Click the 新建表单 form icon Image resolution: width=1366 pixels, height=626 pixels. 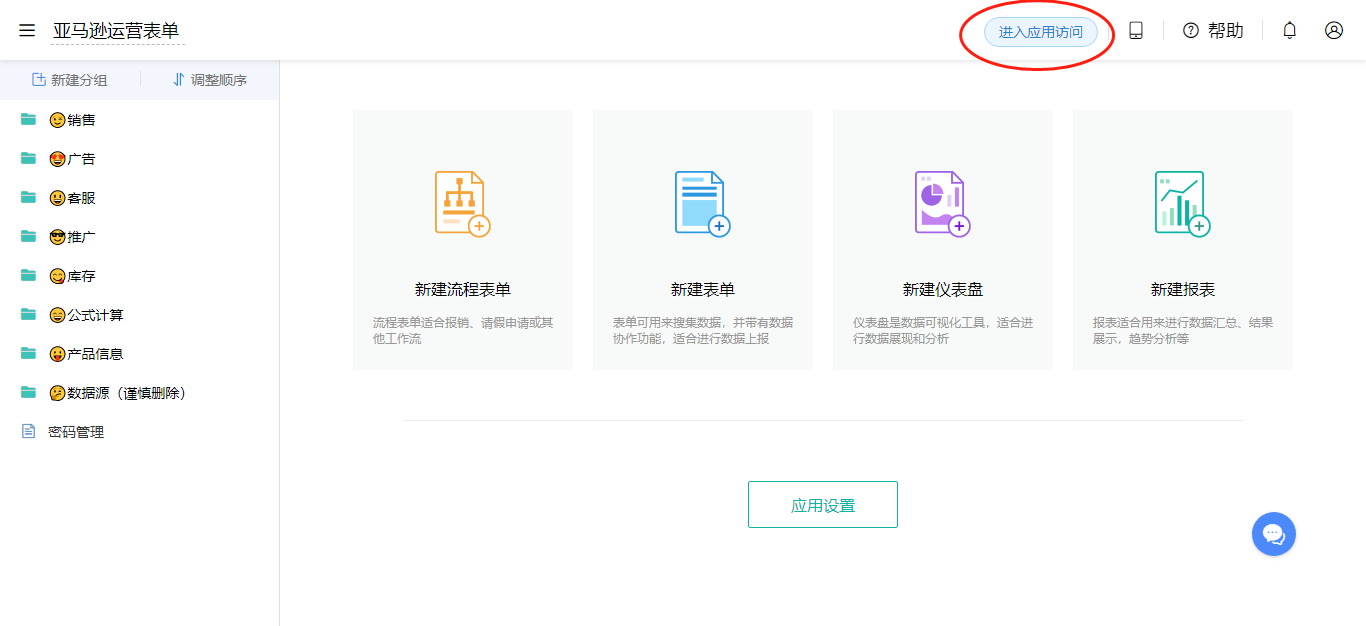click(703, 204)
